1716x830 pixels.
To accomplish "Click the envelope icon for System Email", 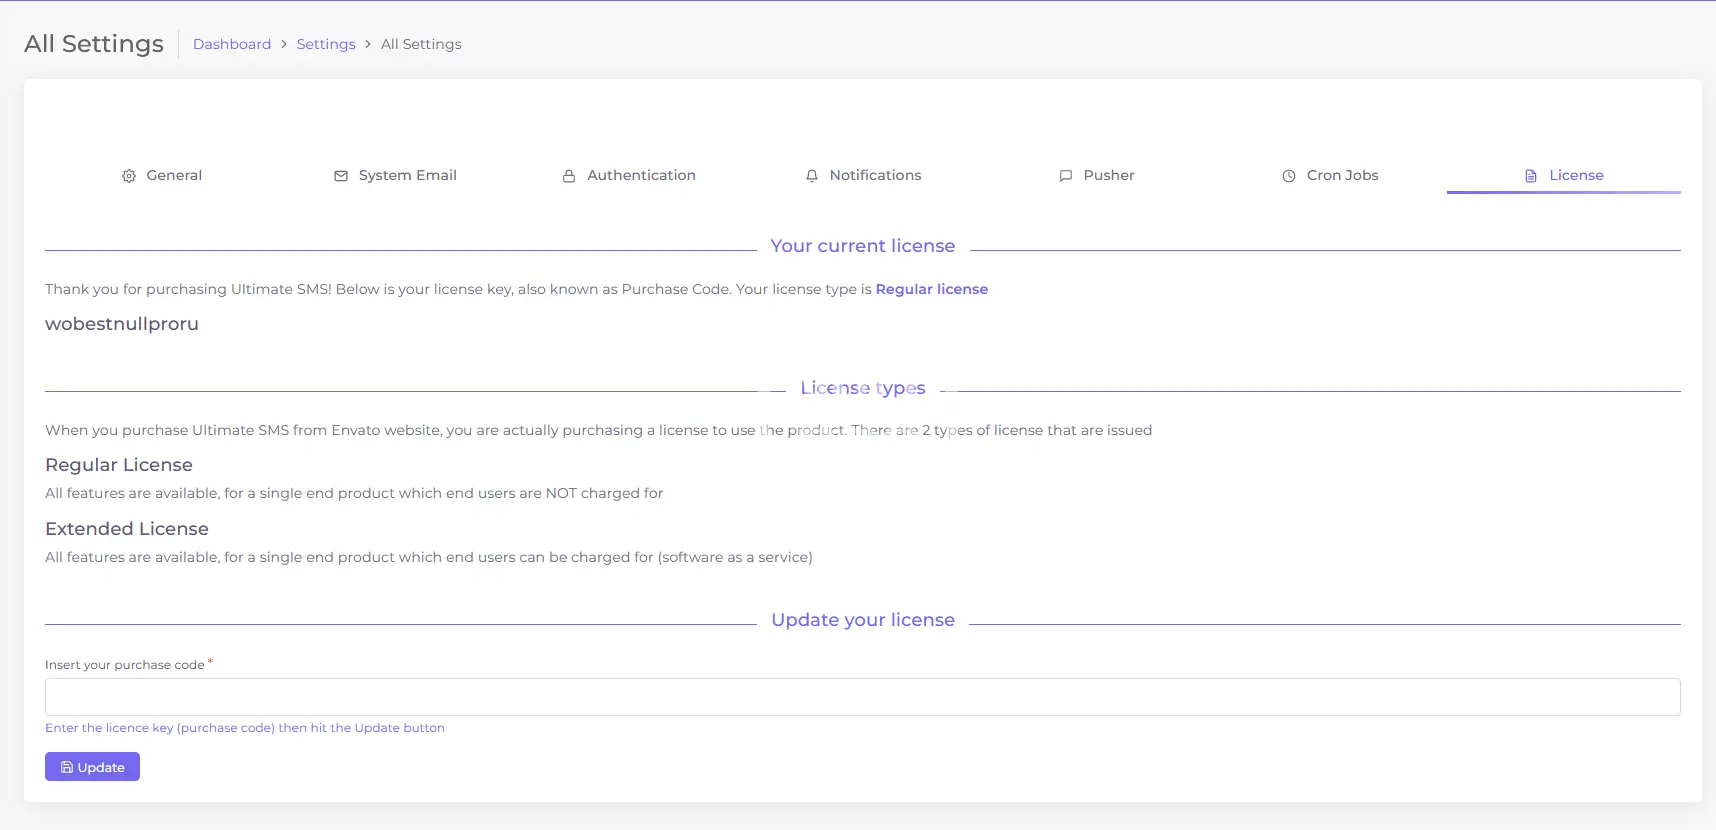I will point(341,176).
